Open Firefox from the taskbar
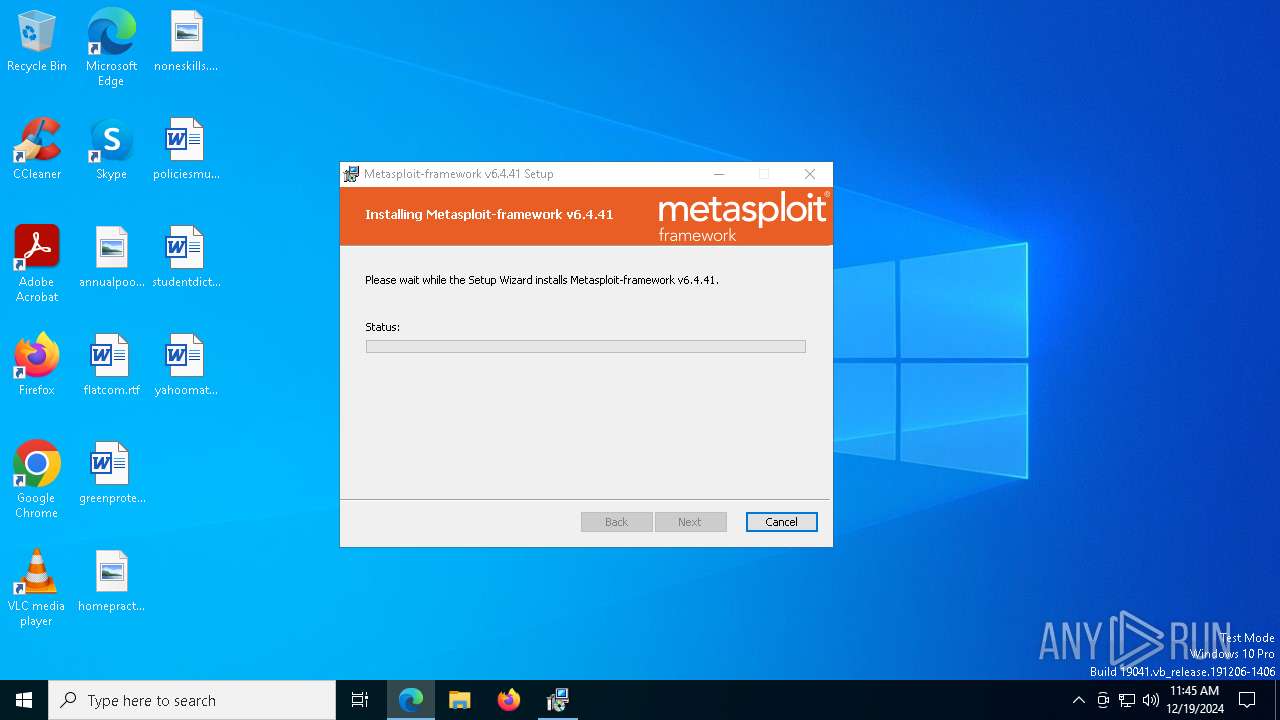The height and width of the screenshot is (720, 1280). pos(509,700)
